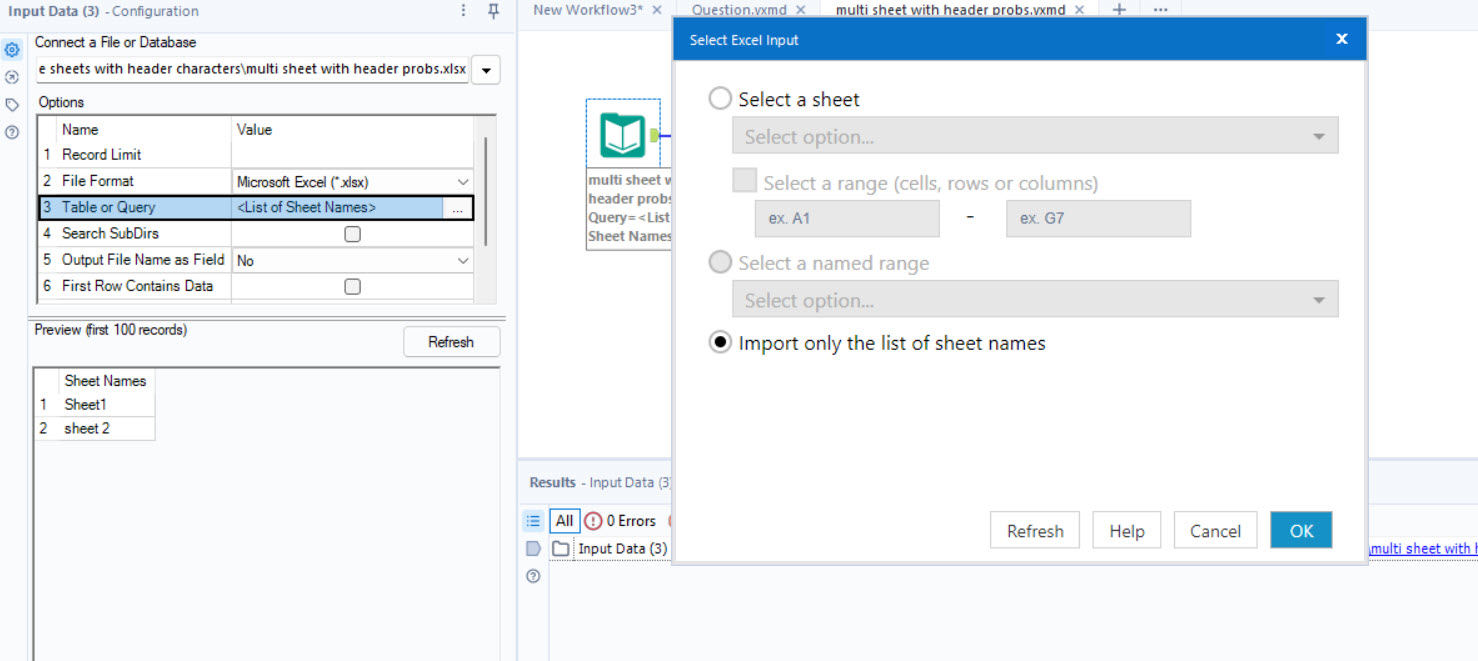The height and width of the screenshot is (661, 1478).
Task: Expand the file path dropdown arrow
Action: (x=486, y=70)
